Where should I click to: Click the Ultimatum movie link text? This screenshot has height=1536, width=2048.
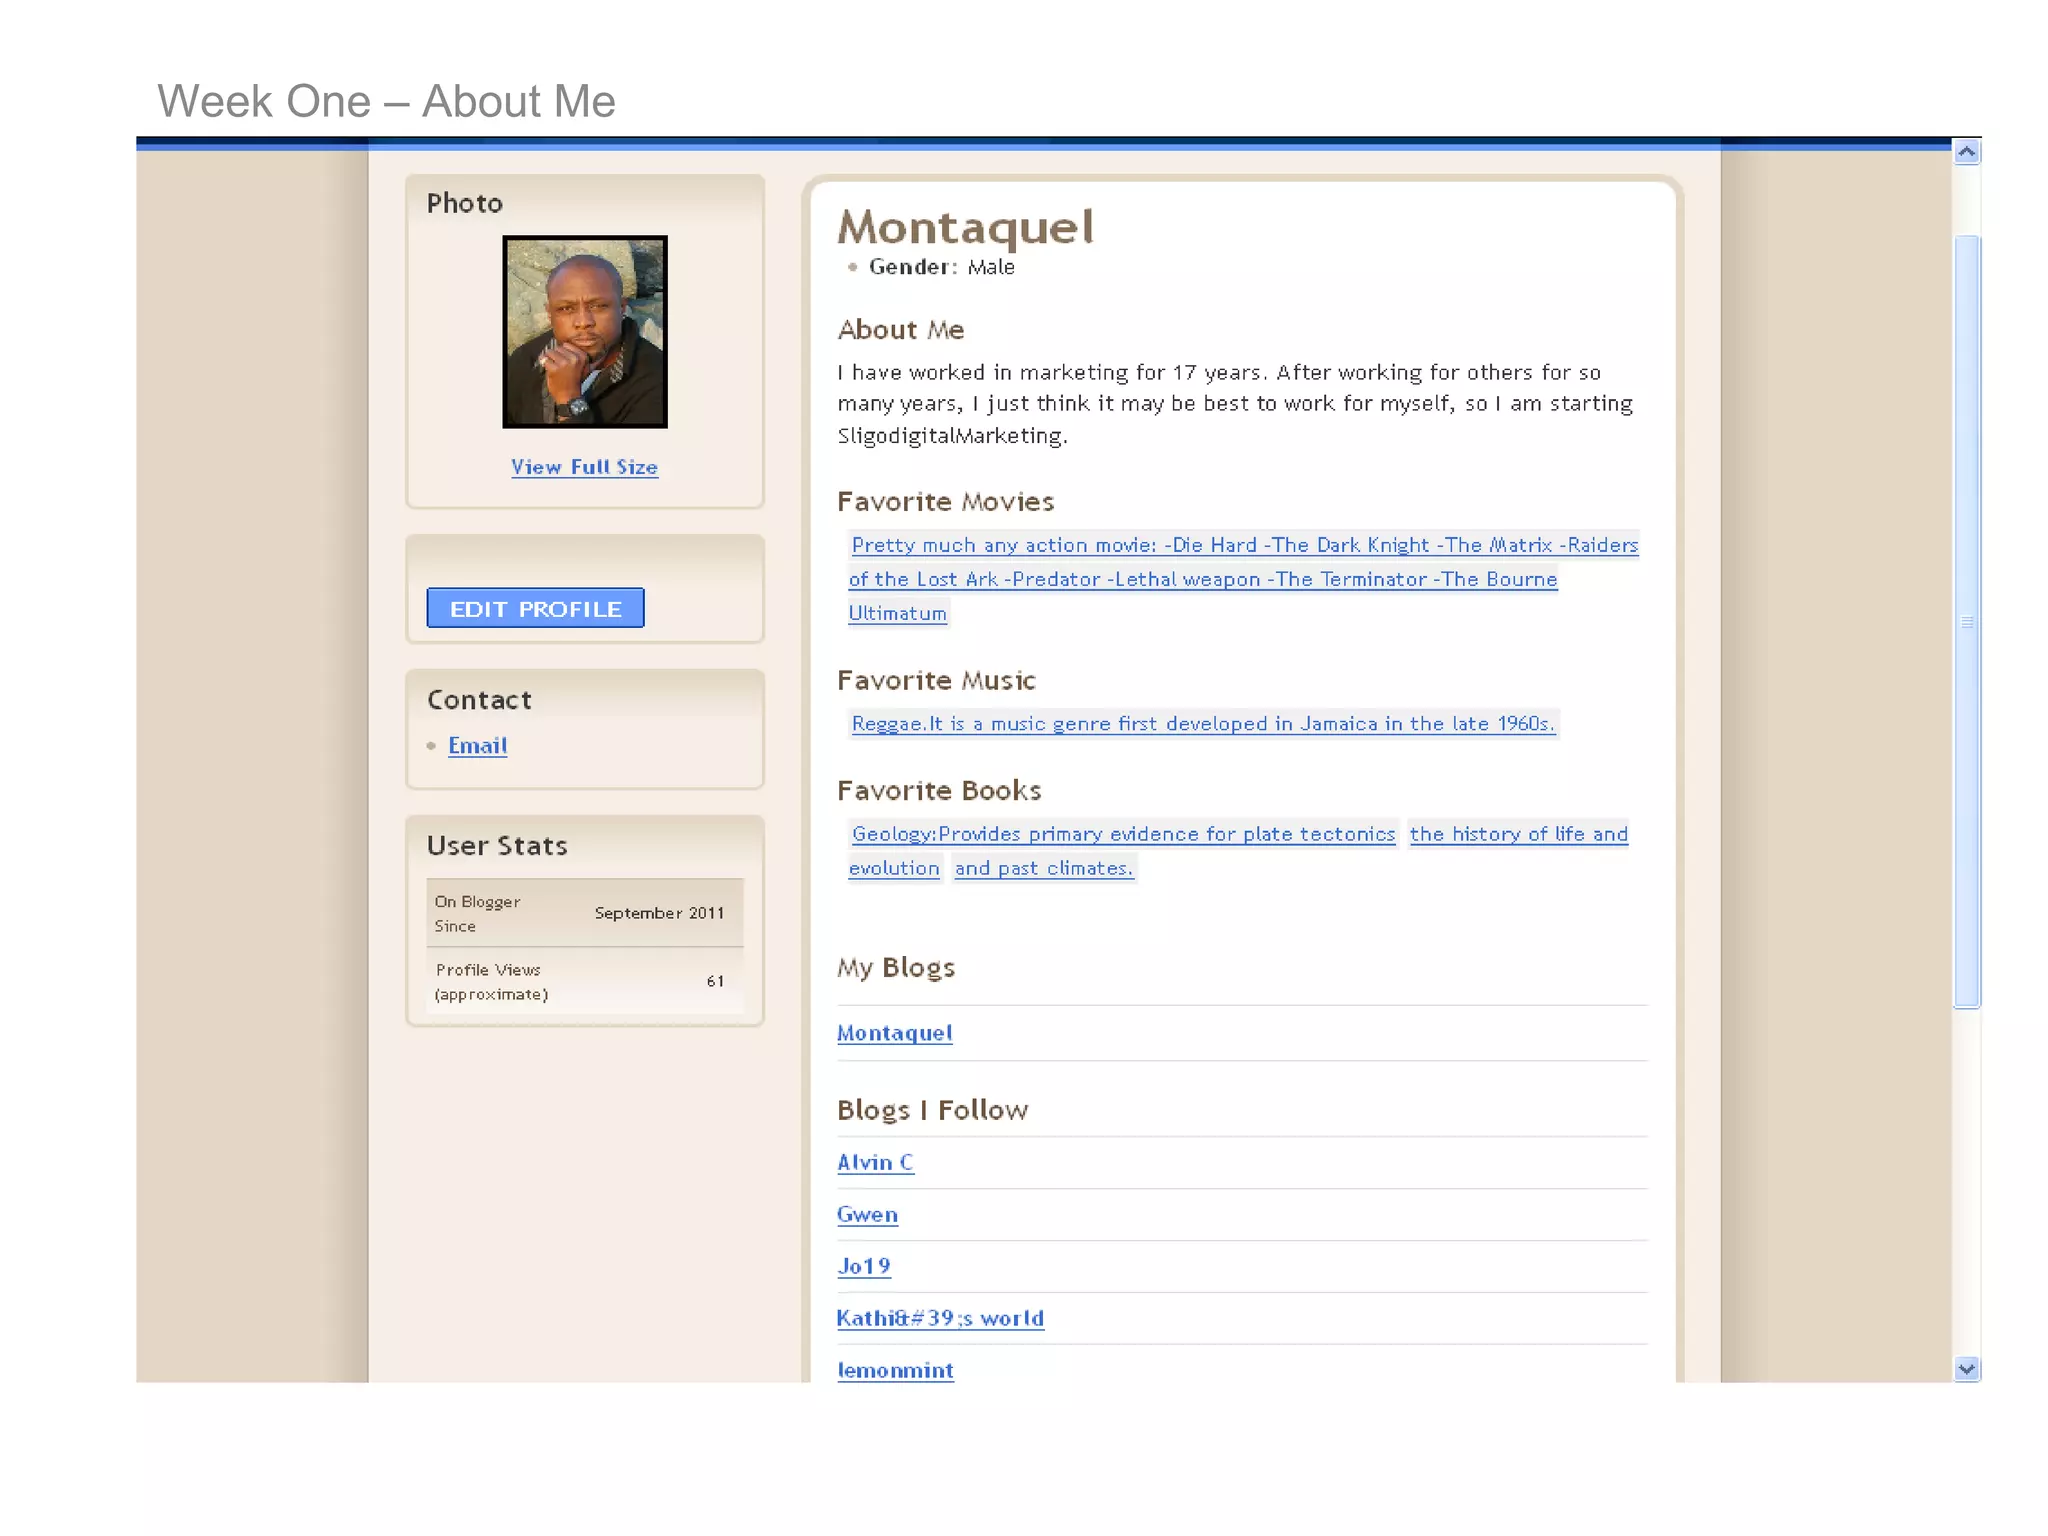pos(897,613)
